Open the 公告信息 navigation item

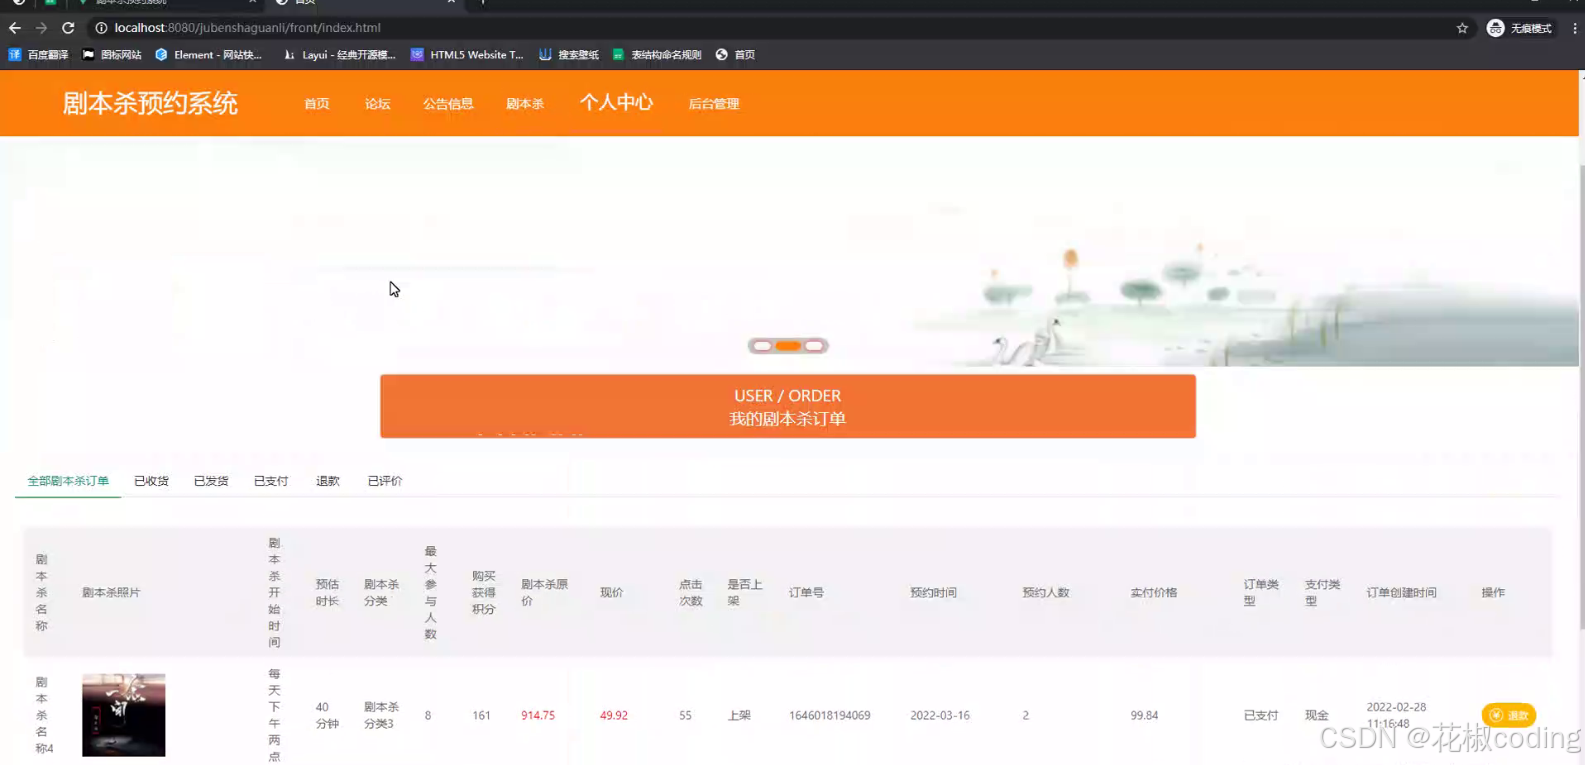[448, 104]
